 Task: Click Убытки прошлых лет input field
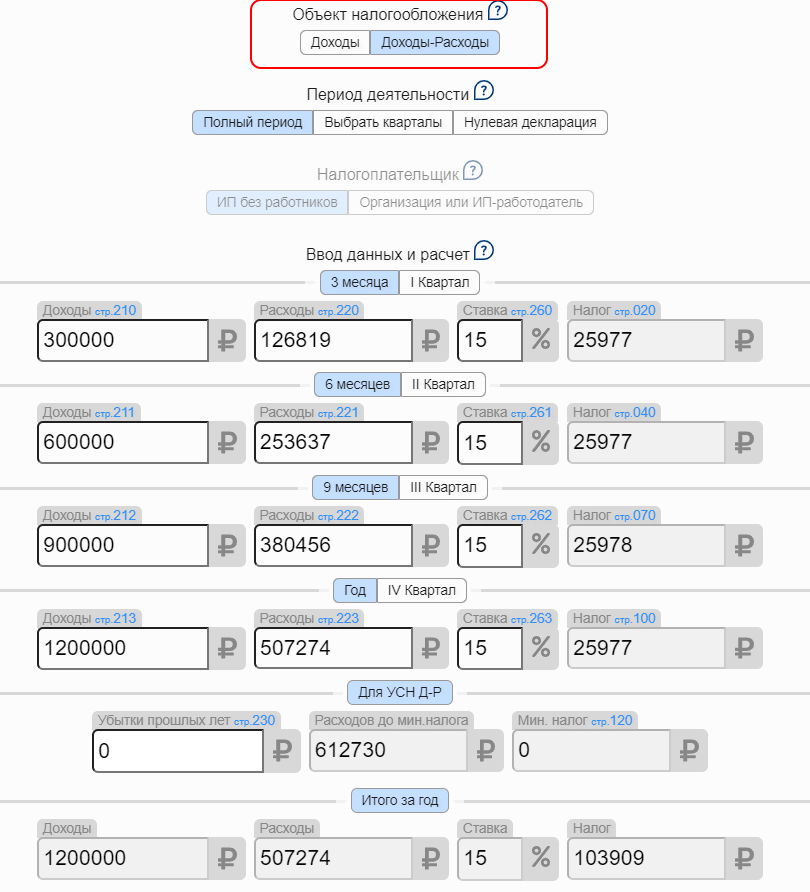178,750
